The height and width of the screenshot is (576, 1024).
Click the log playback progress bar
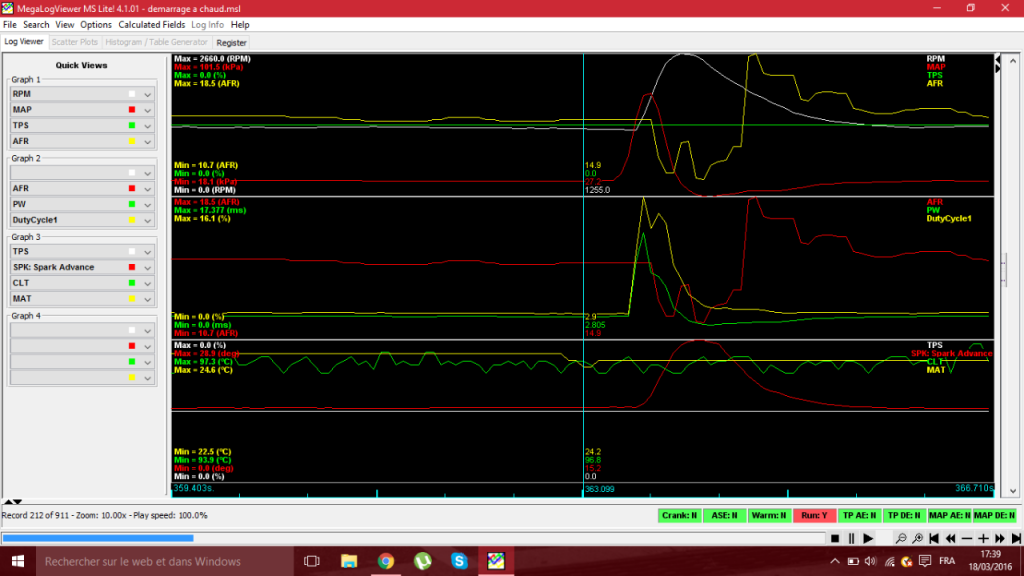coord(413,538)
